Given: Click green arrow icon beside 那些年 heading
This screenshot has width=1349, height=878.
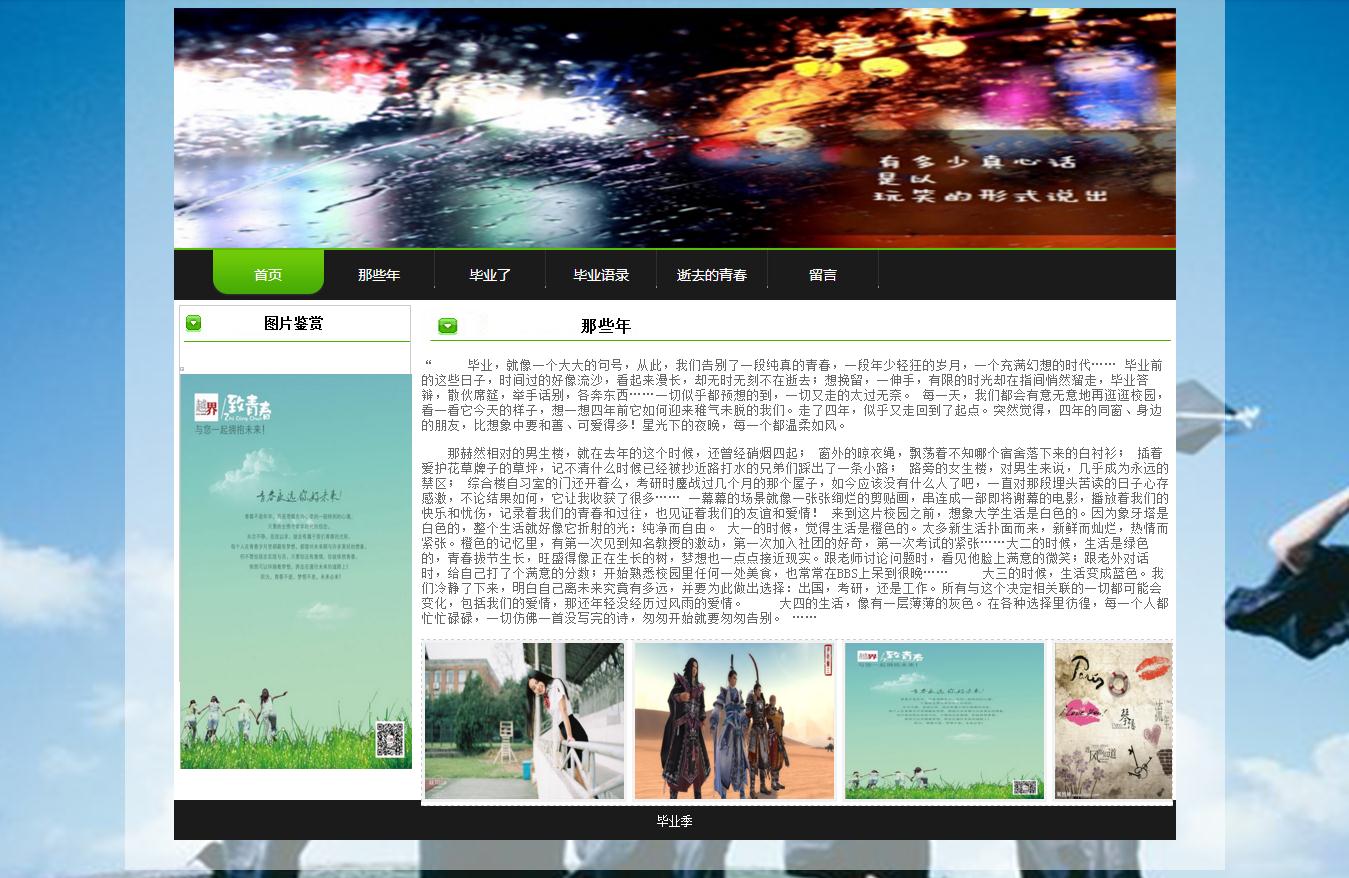Looking at the screenshot, I should [x=447, y=326].
